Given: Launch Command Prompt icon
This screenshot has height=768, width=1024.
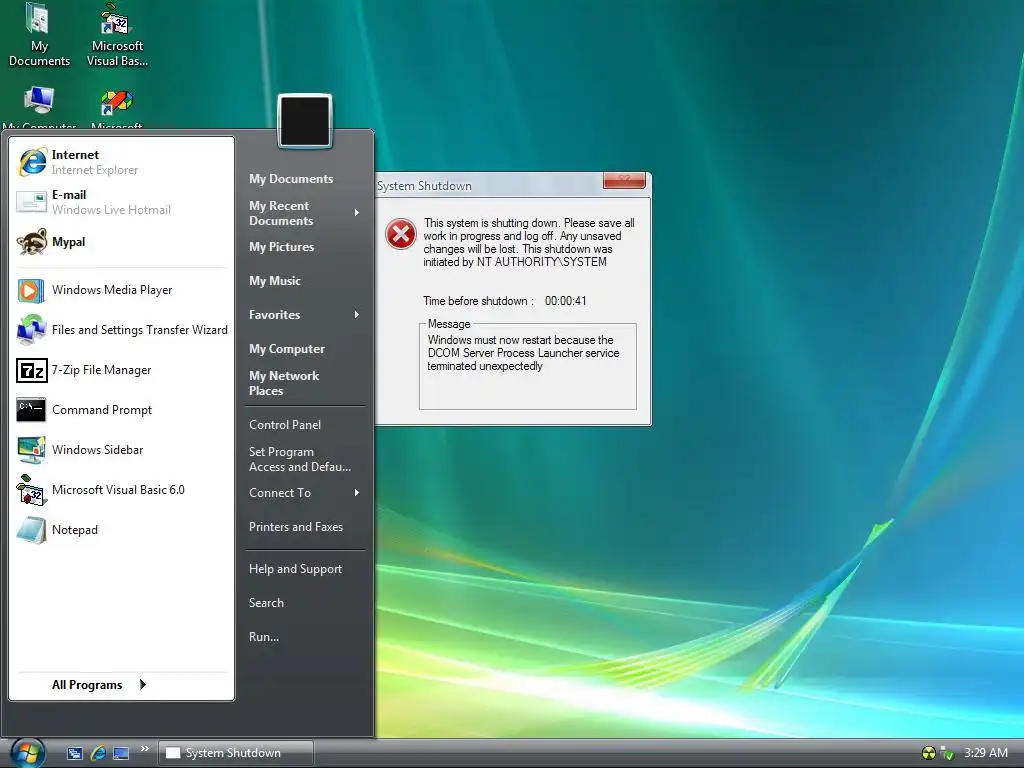Looking at the screenshot, I should [x=31, y=409].
